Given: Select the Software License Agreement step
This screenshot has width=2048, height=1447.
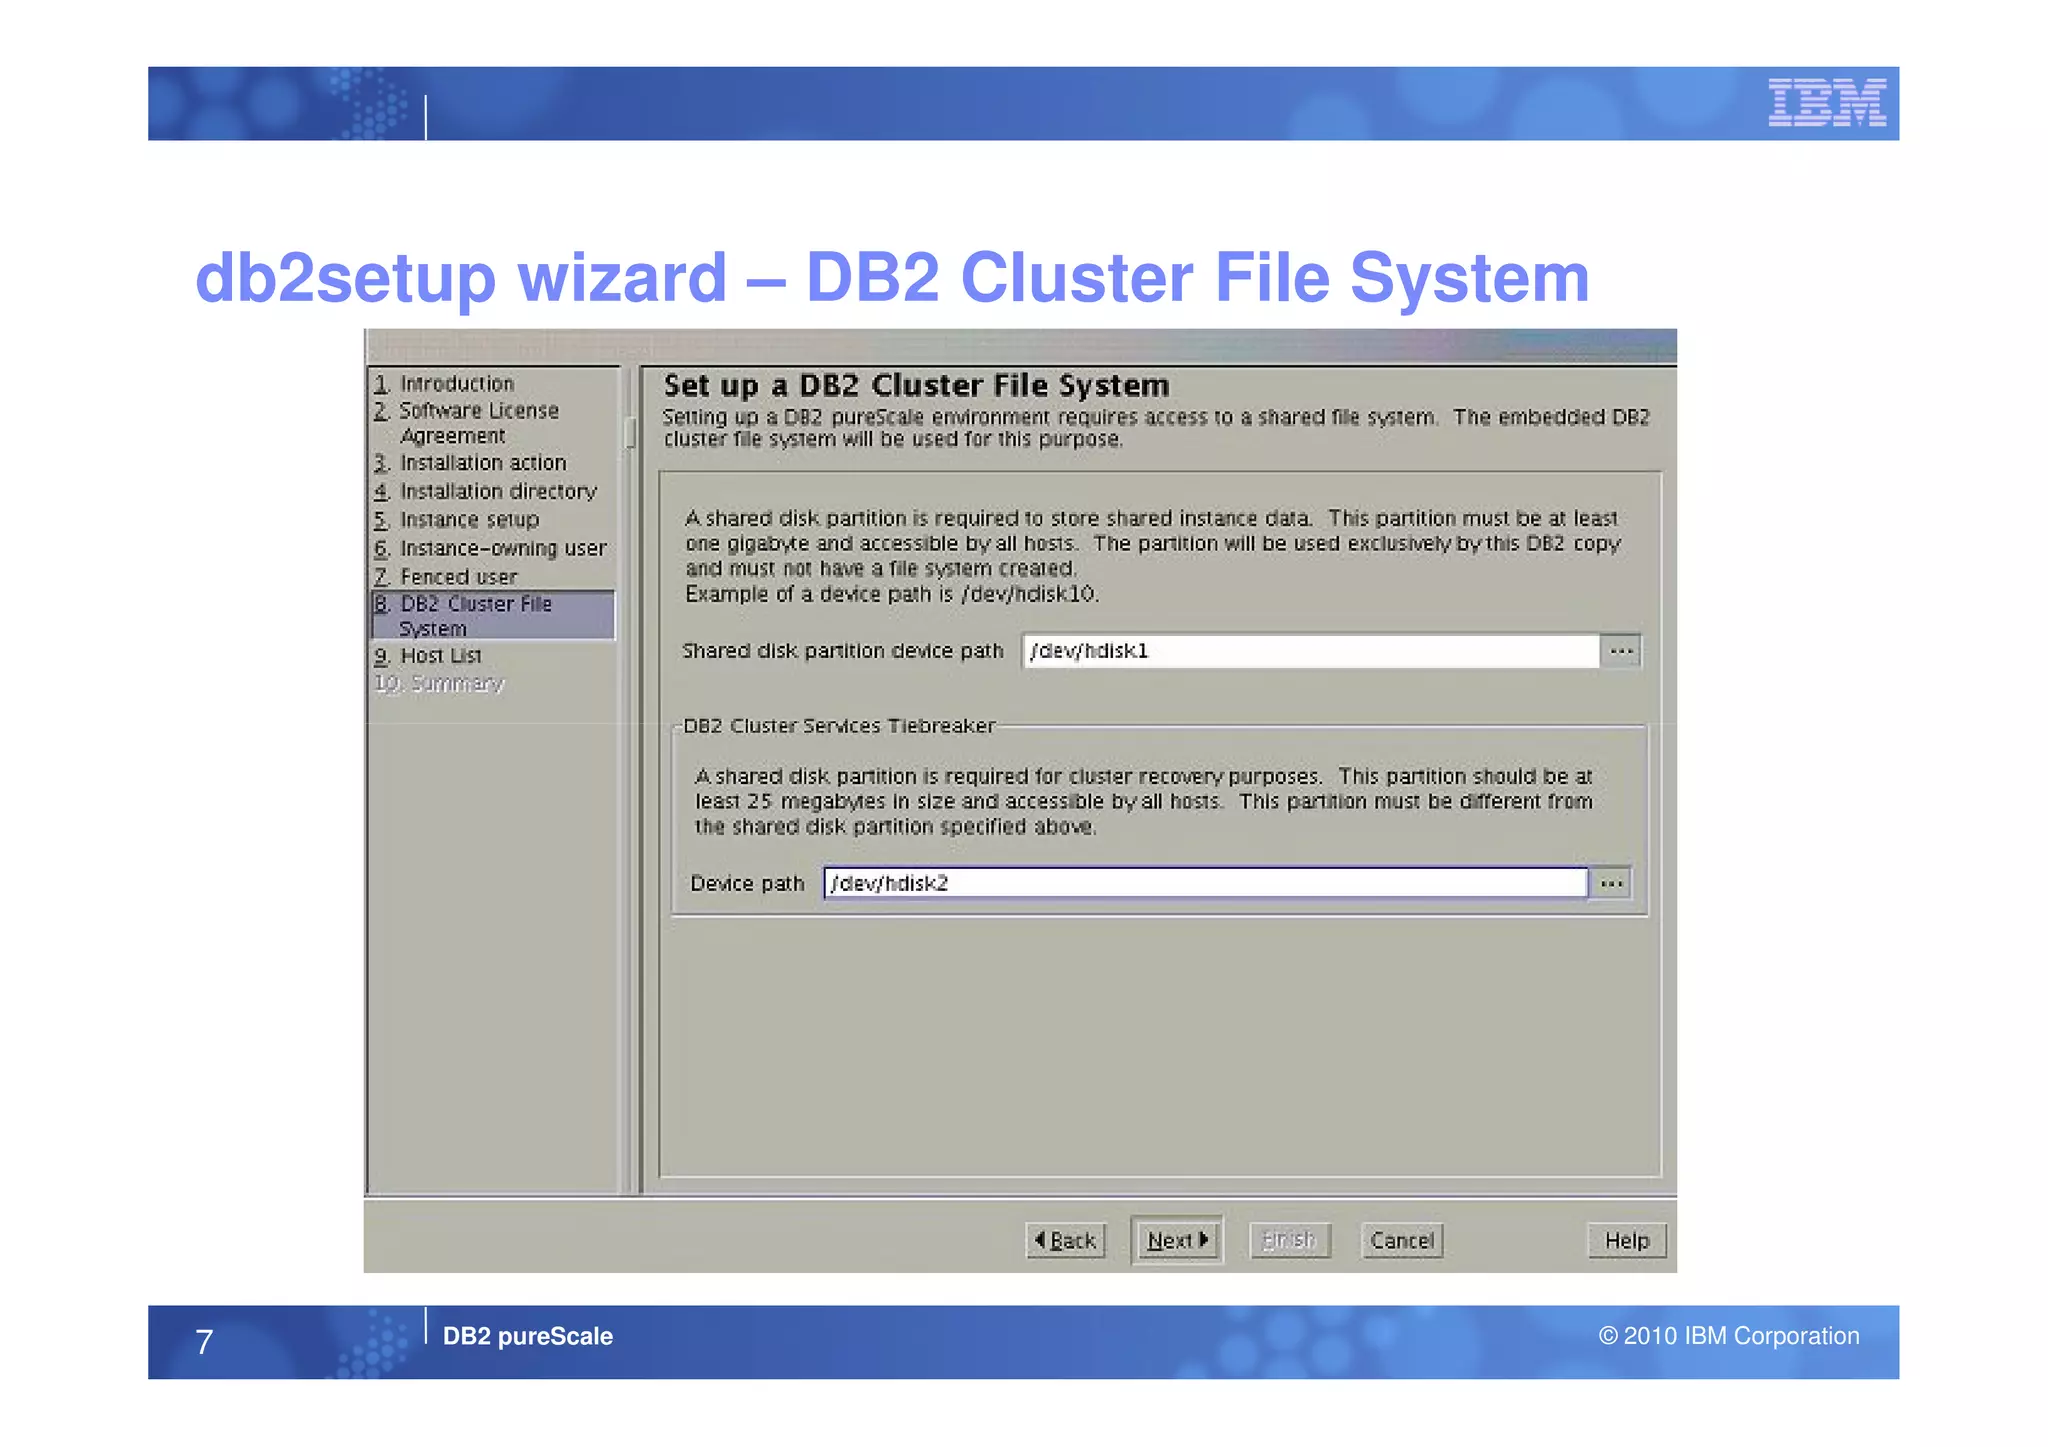Looking at the screenshot, I should [466, 423].
